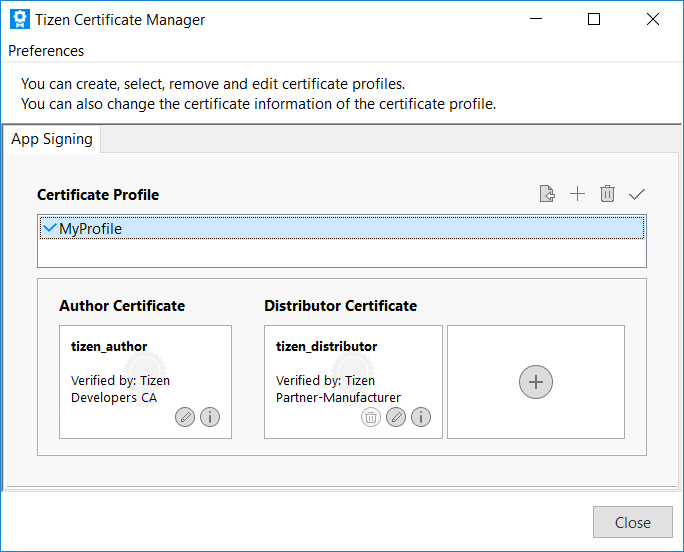This screenshot has height=552, width=684.
Task: Edit the tizen_distributor certificate
Action: (396, 417)
